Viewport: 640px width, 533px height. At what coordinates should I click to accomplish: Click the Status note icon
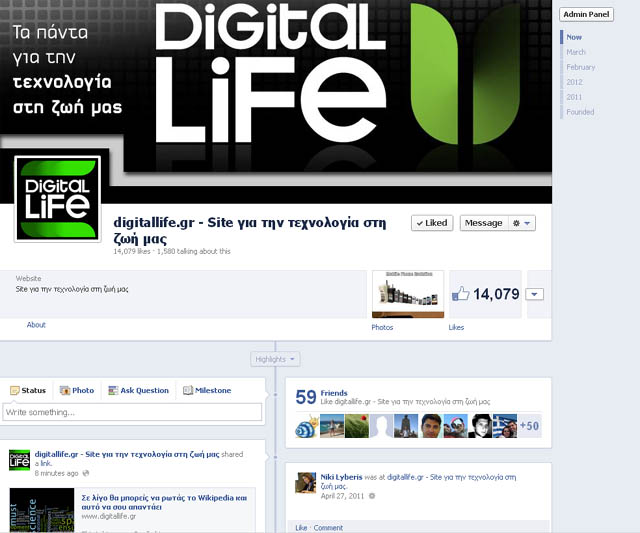(x=15, y=391)
